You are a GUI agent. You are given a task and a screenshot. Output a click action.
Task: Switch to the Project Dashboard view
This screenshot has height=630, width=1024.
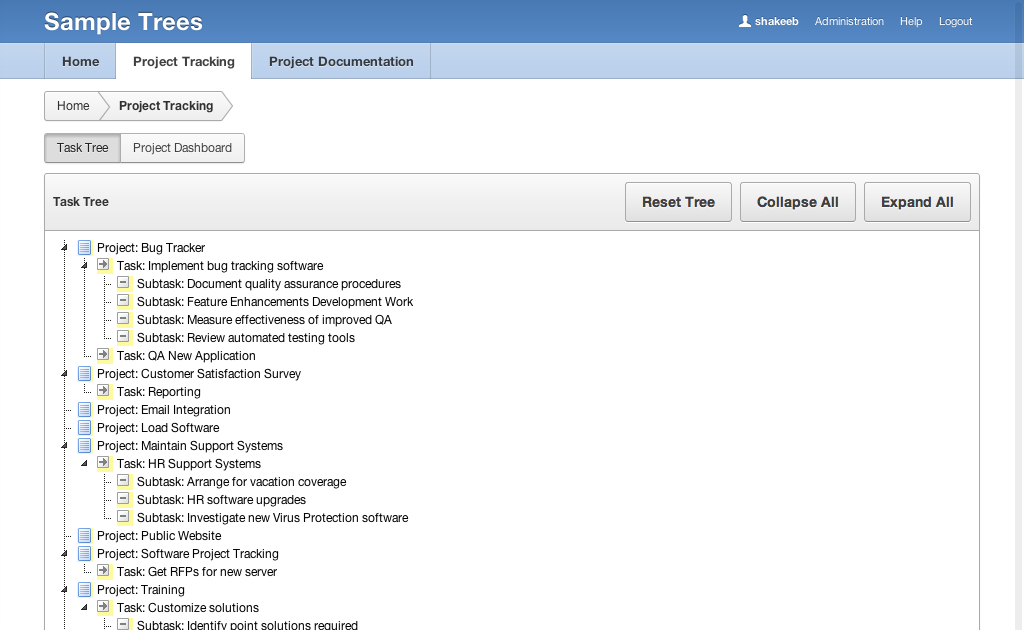coord(182,148)
